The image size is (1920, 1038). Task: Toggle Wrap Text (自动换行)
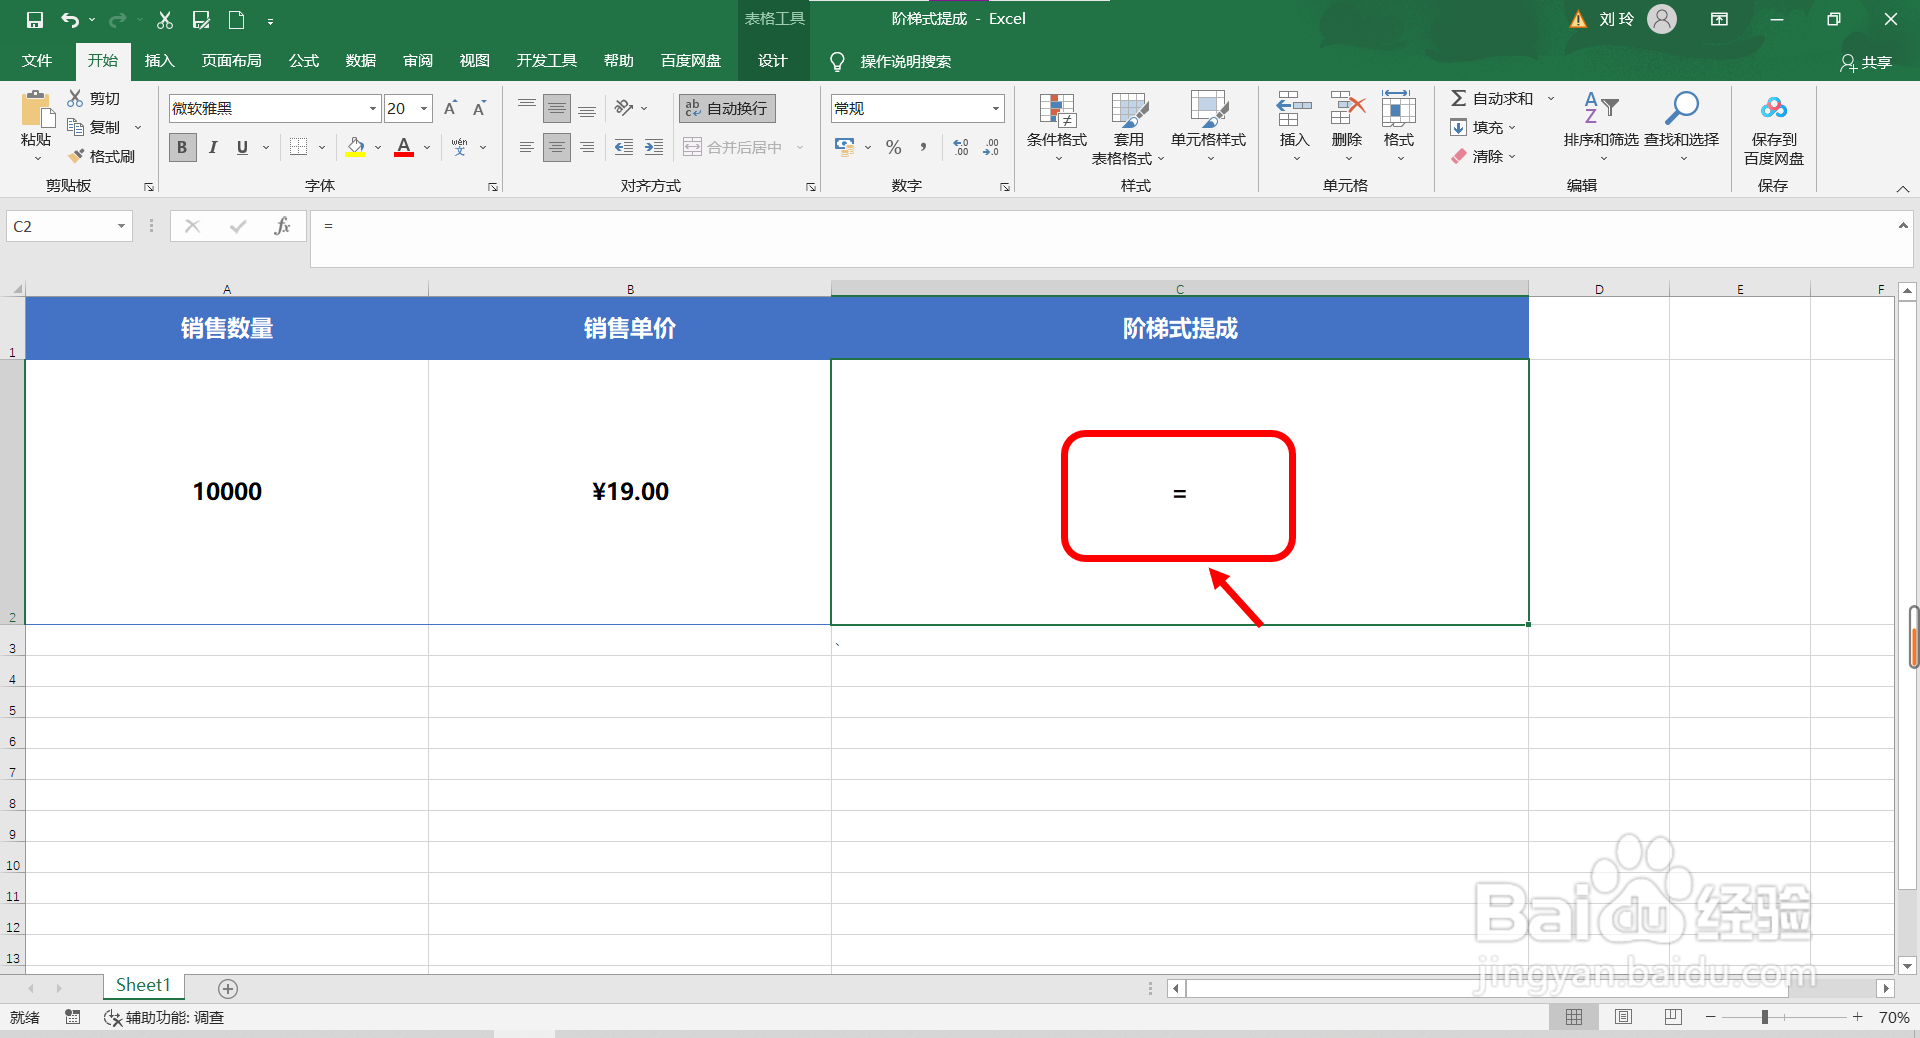point(727,108)
